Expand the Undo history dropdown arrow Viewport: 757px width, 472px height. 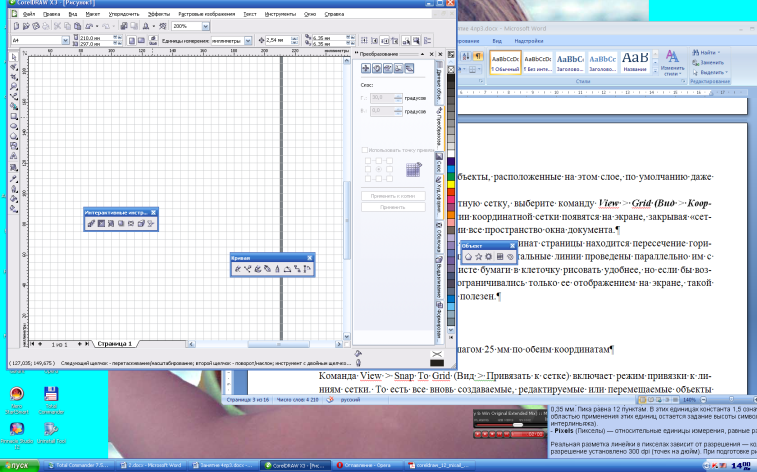coord(97,26)
